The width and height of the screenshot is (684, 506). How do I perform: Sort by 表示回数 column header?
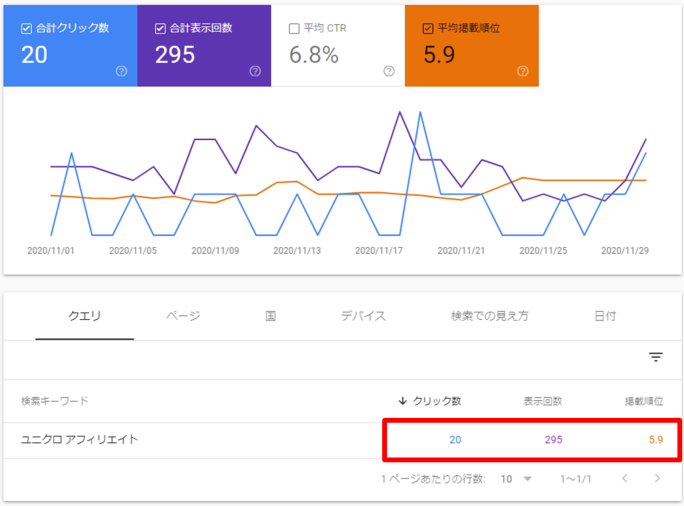(543, 401)
